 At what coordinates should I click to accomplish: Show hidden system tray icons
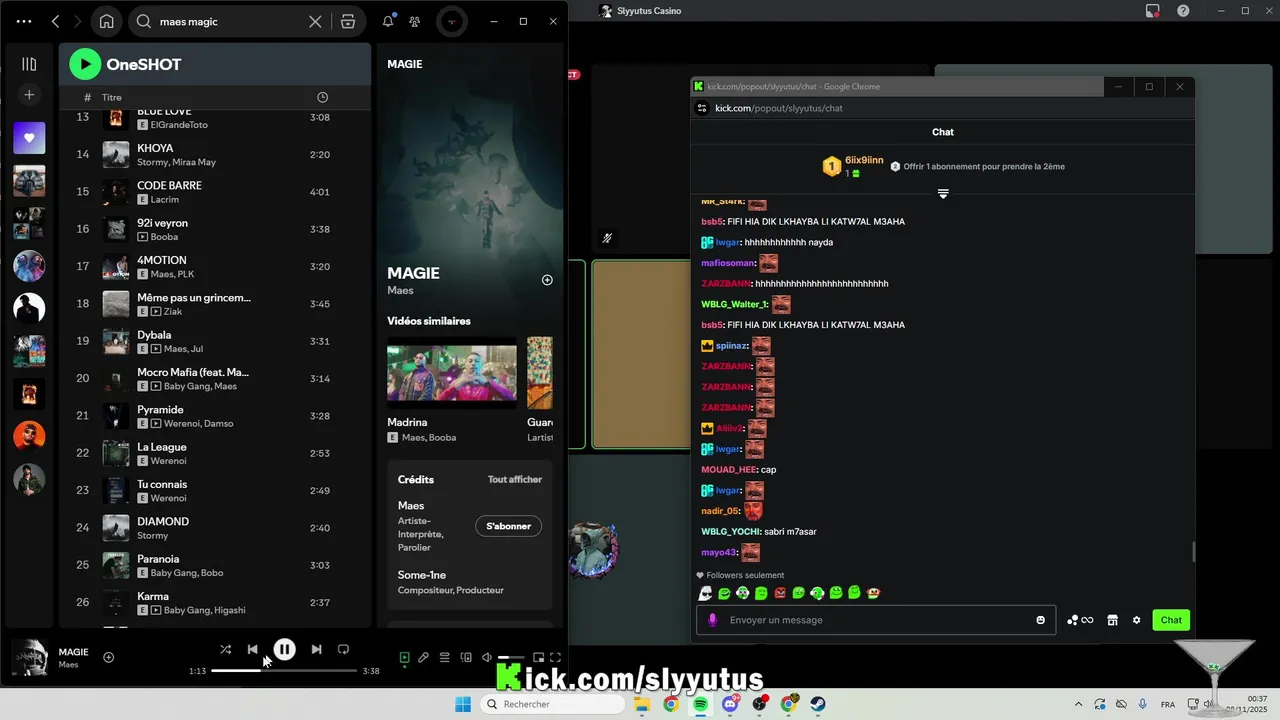(x=1078, y=704)
